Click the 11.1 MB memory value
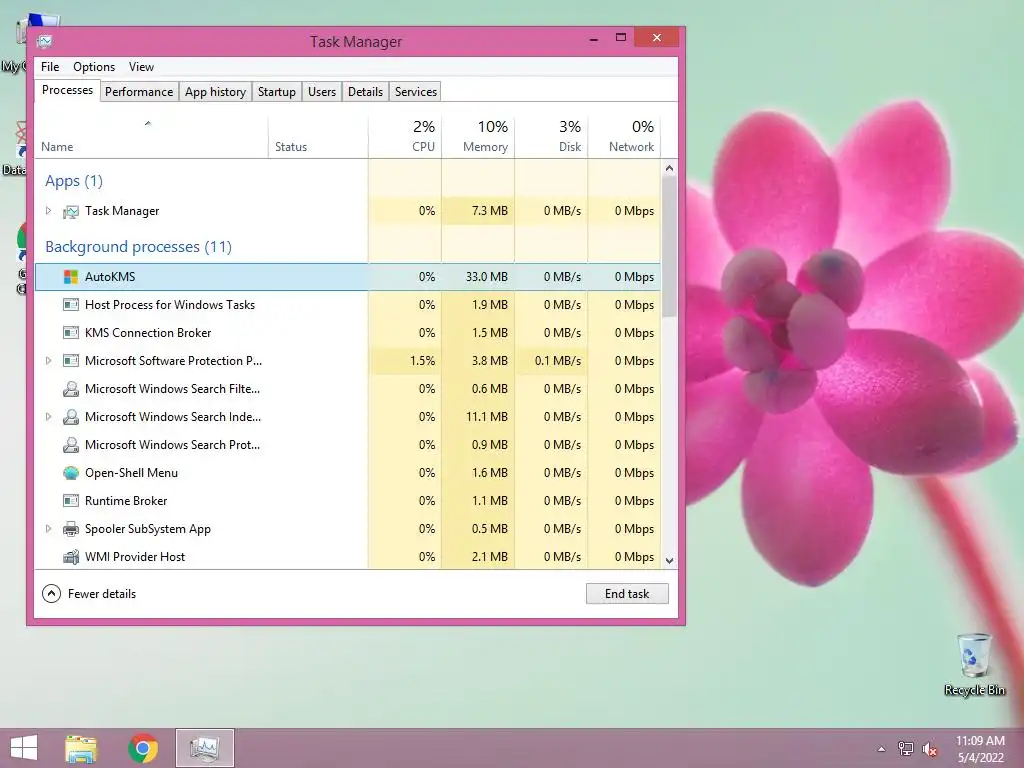The height and width of the screenshot is (768, 1024). pos(478,417)
